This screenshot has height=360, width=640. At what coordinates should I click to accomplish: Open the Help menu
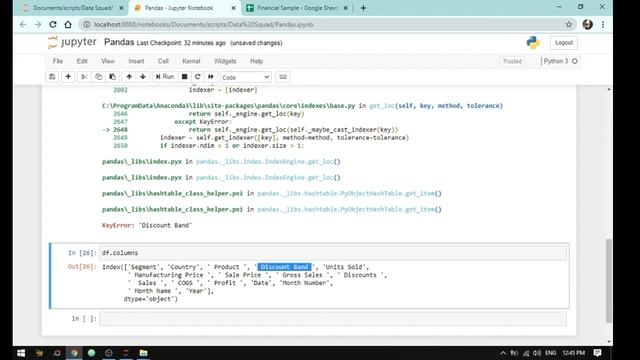pyautogui.click(x=256, y=61)
